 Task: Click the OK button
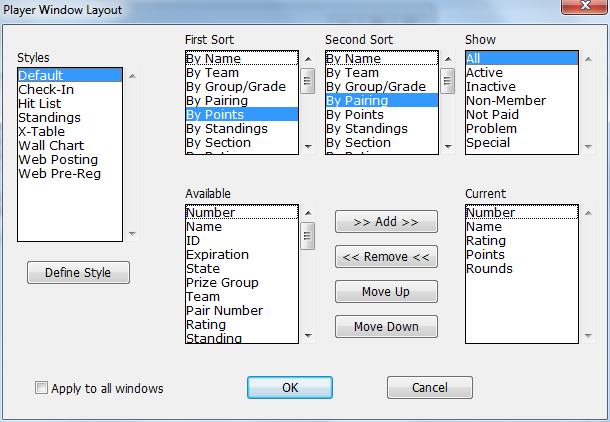(x=290, y=388)
